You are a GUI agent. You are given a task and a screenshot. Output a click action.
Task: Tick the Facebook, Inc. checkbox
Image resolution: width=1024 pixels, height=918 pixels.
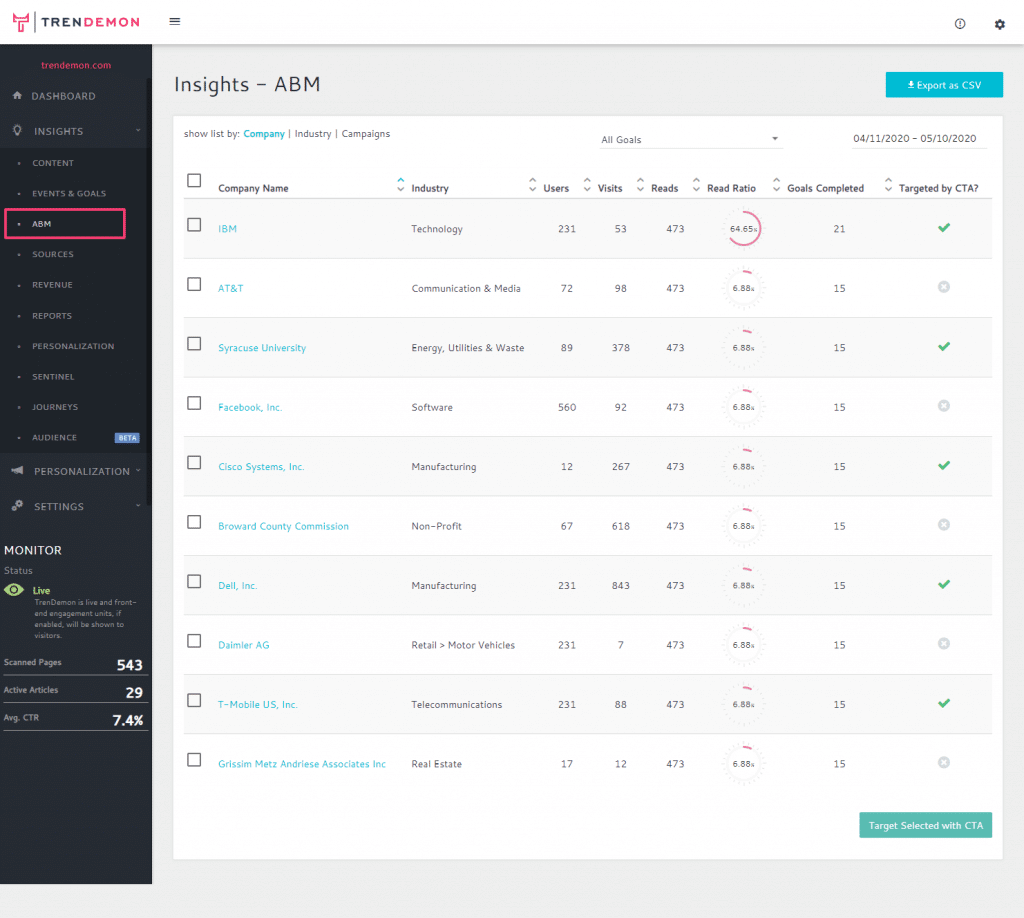point(194,403)
